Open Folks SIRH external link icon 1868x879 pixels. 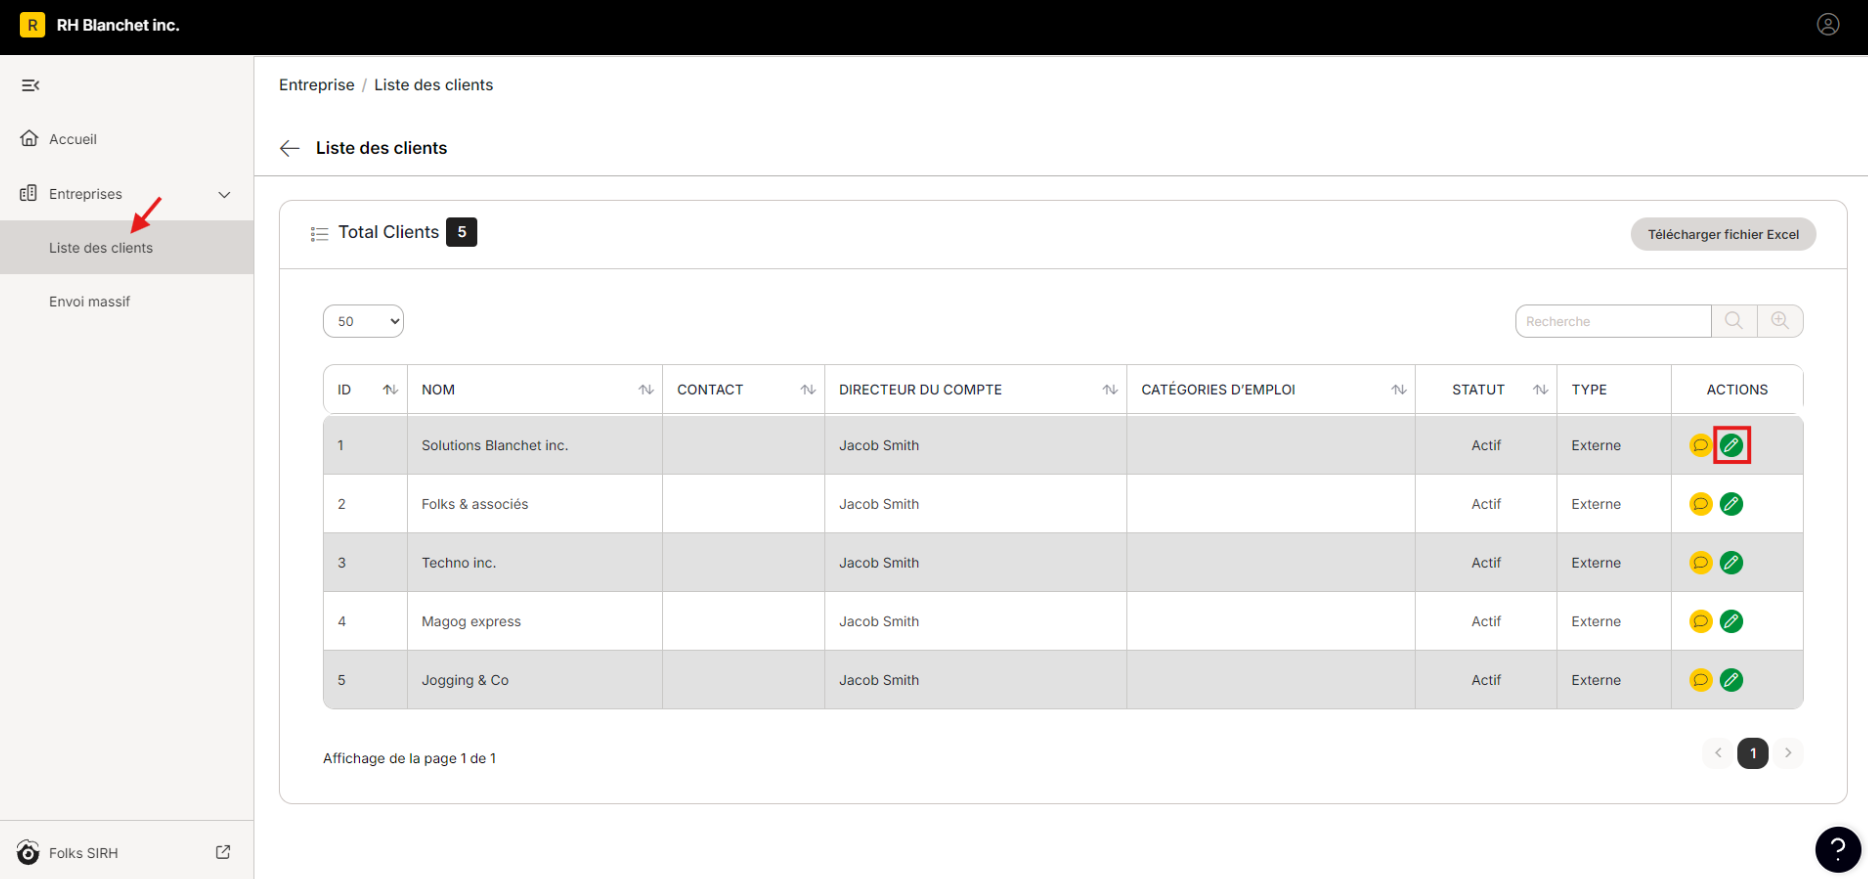[x=223, y=852]
